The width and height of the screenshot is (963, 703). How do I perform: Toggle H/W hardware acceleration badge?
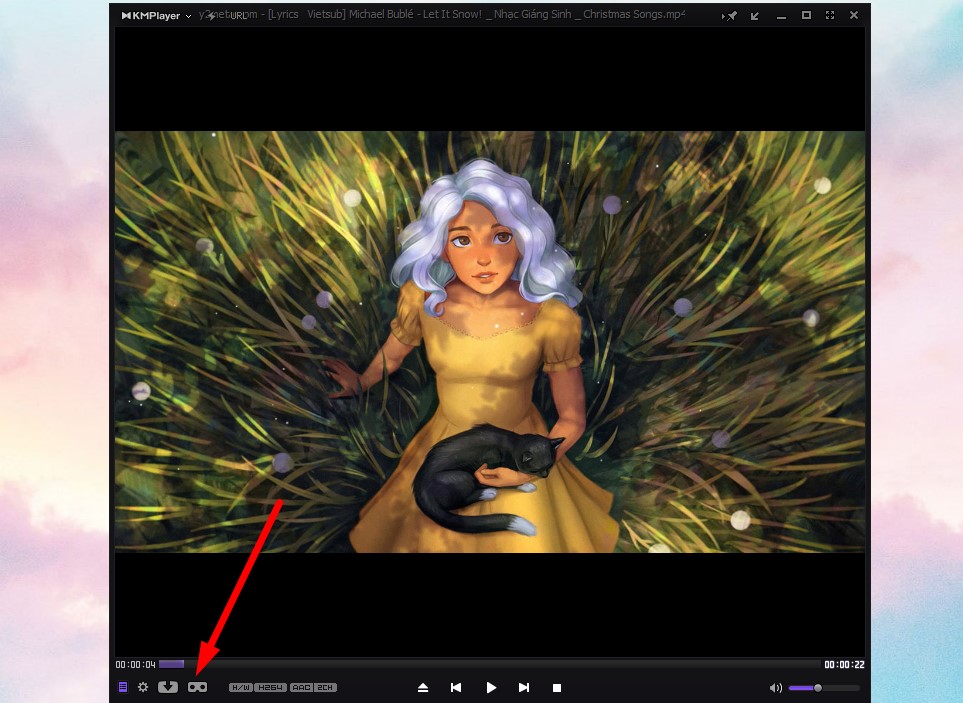240,688
